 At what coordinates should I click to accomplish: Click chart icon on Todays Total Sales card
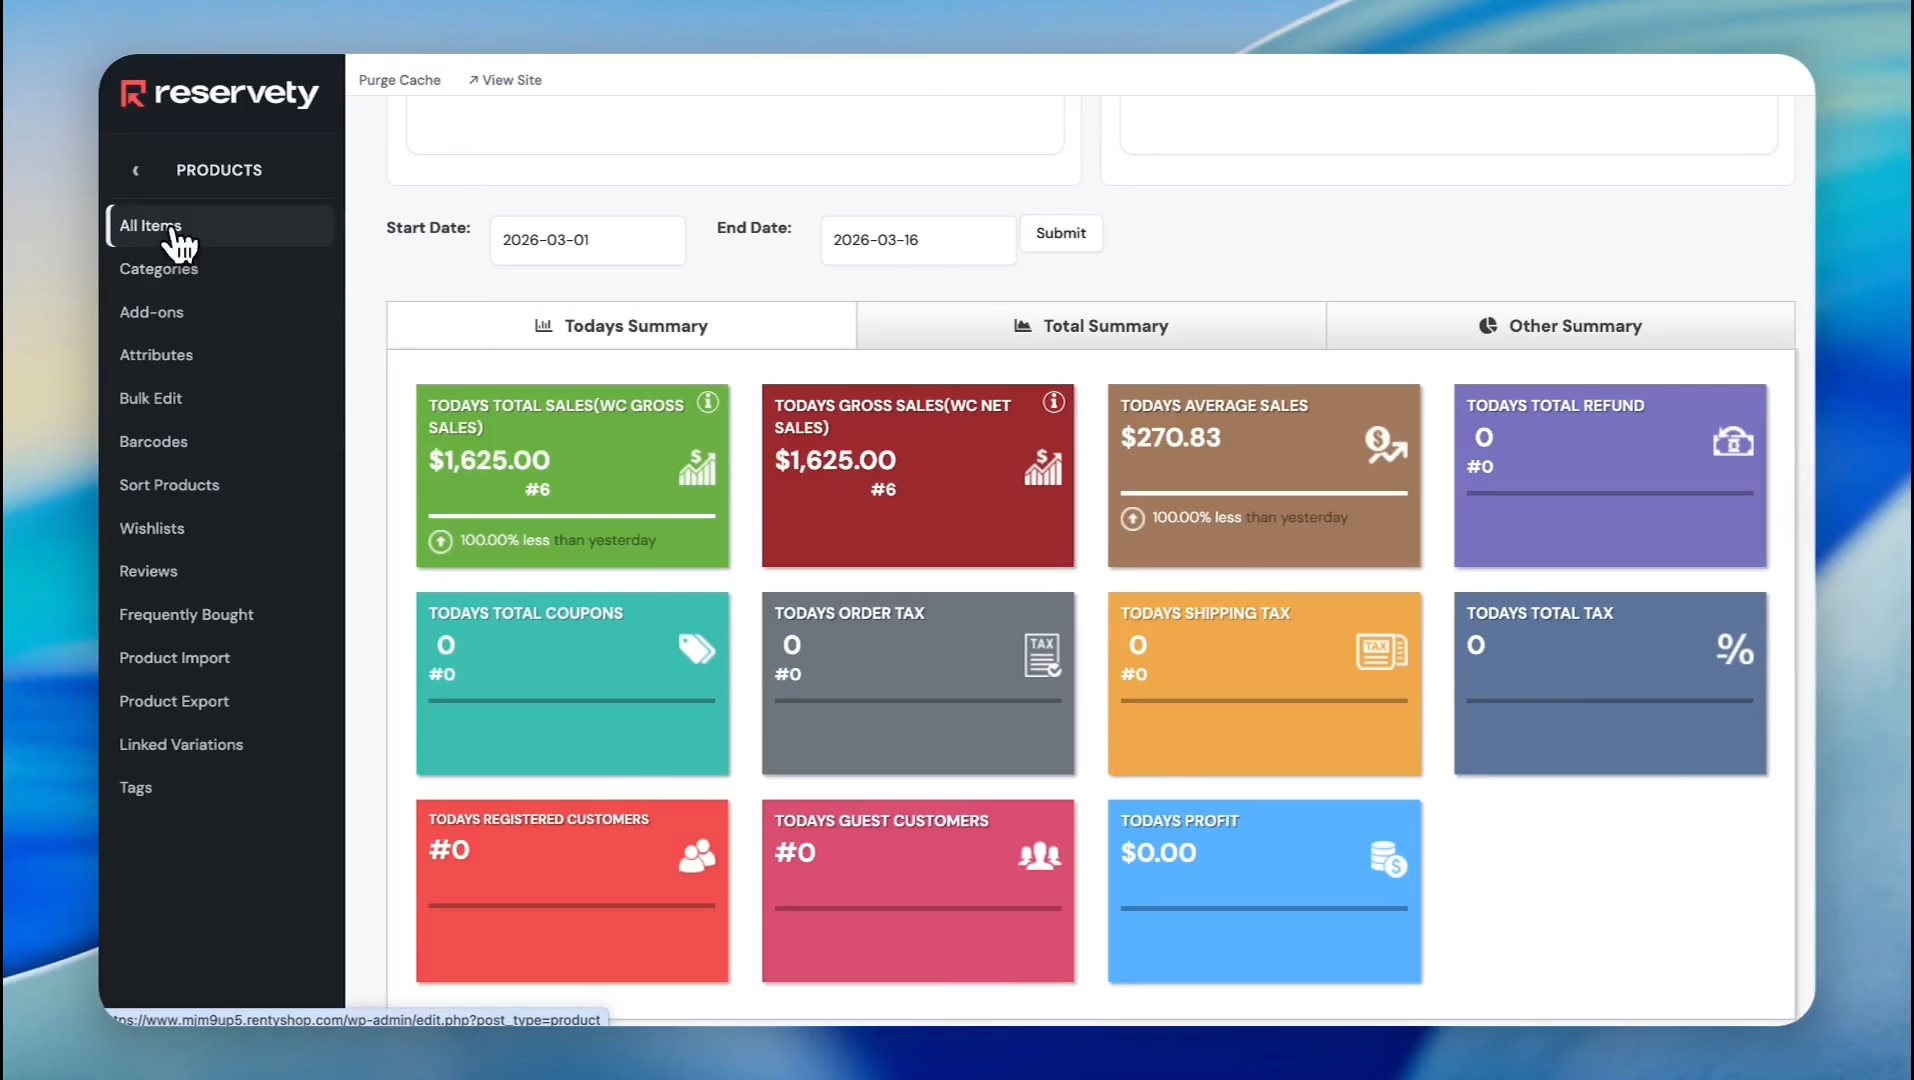pos(697,468)
